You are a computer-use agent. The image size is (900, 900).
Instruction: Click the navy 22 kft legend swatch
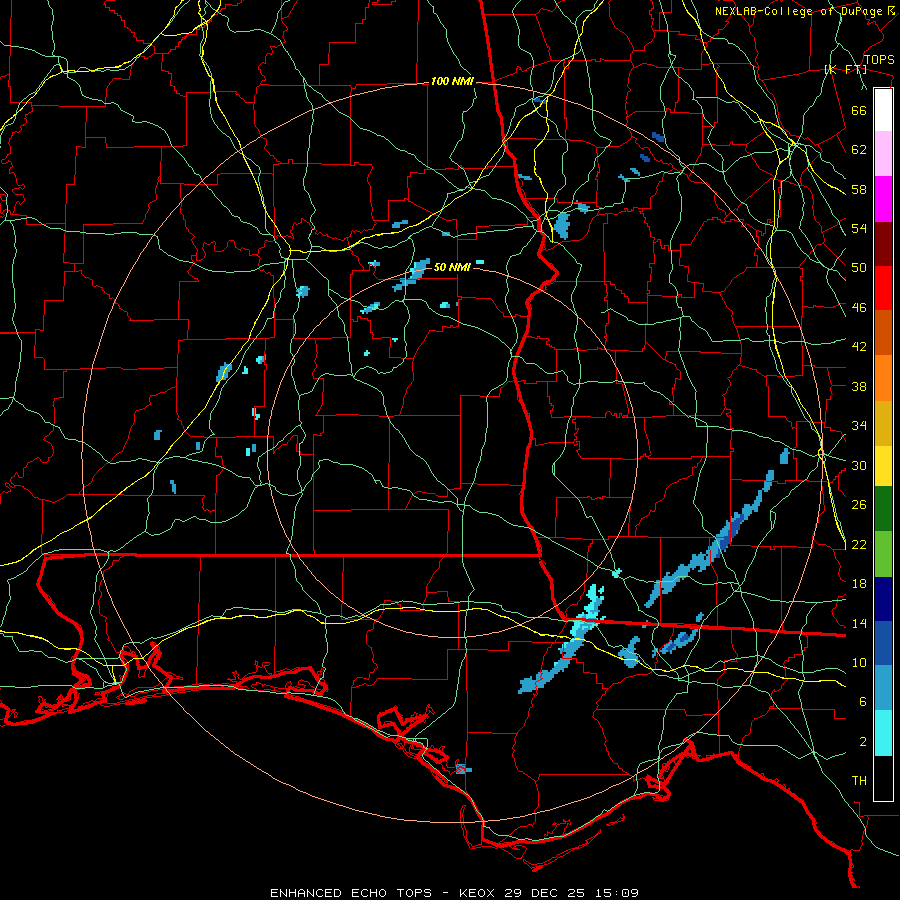883,599
